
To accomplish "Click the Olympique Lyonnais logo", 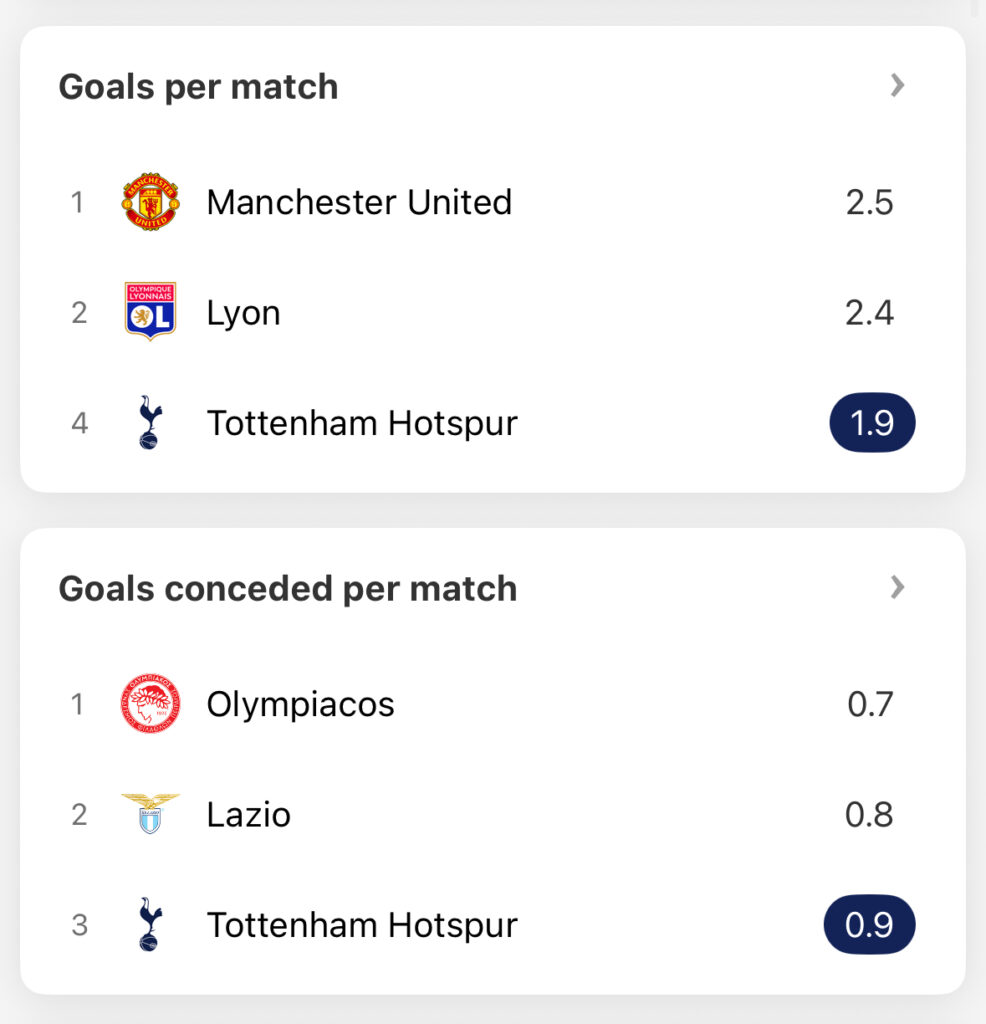I will (x=150, y=312).
